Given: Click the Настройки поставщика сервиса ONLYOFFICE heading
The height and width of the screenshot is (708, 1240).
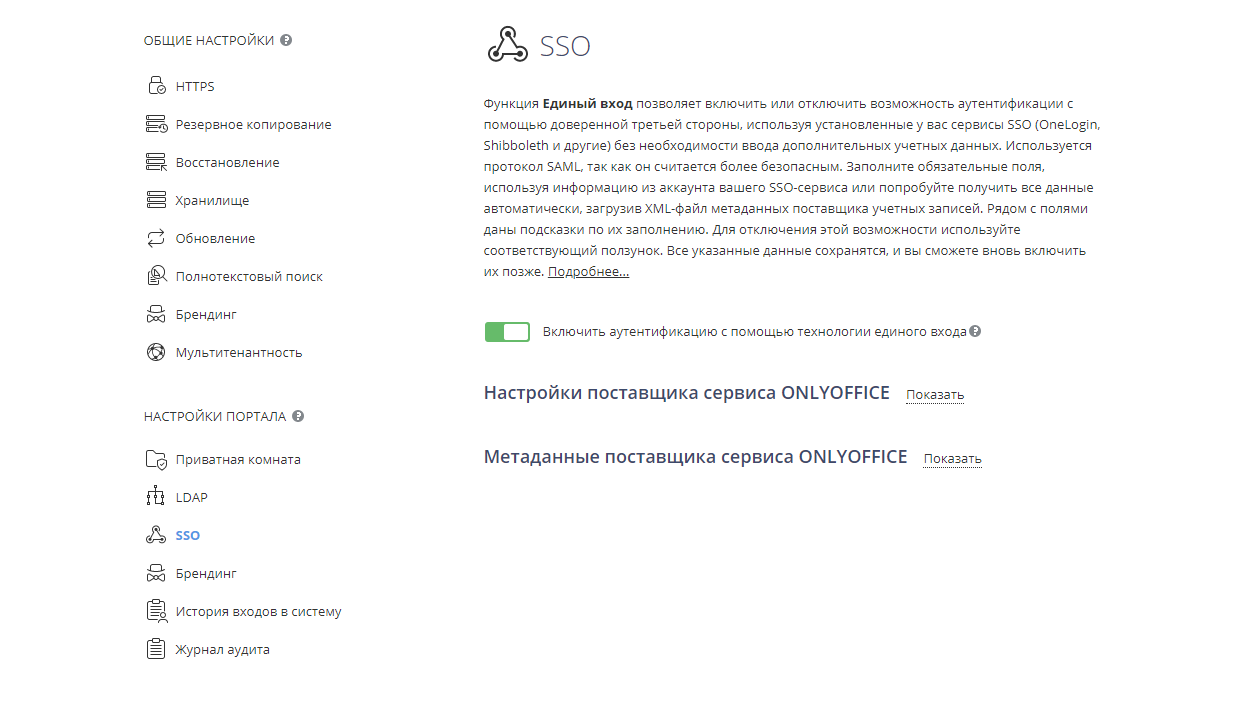Looking at the screenshot, I should [x=687, y=393].
